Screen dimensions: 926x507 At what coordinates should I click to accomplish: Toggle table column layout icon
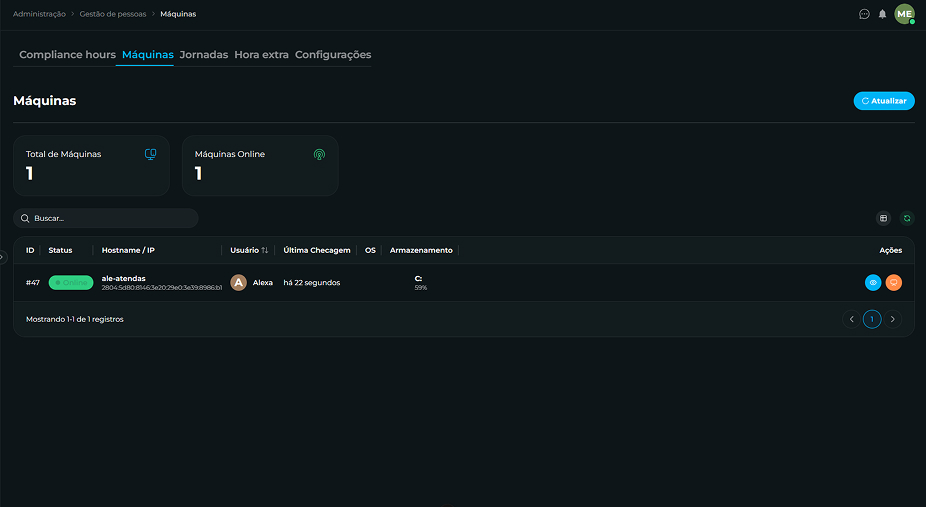(x=883, y=218)
